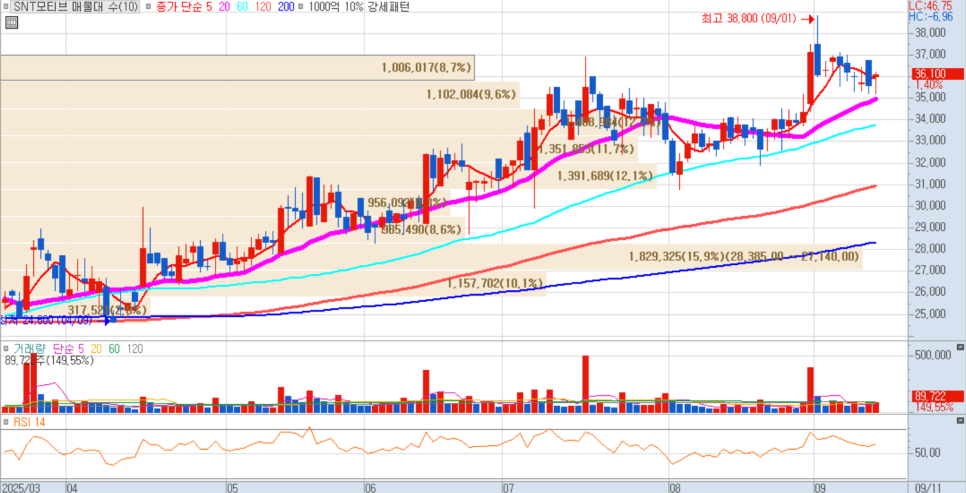Click the 1,006,017(8,7%) volume profile label
This screenshot has width=966, height=493.
[x=426, y=68]
